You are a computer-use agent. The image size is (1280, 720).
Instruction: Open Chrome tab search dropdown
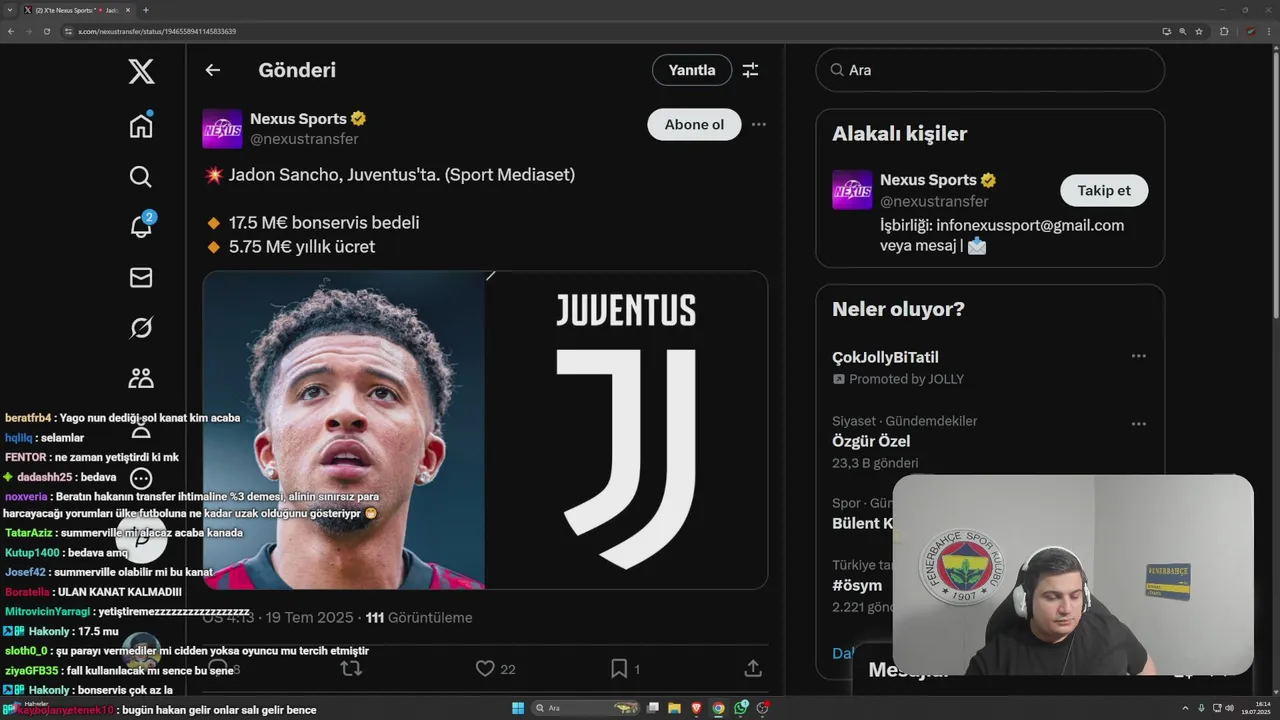[9, 10]
